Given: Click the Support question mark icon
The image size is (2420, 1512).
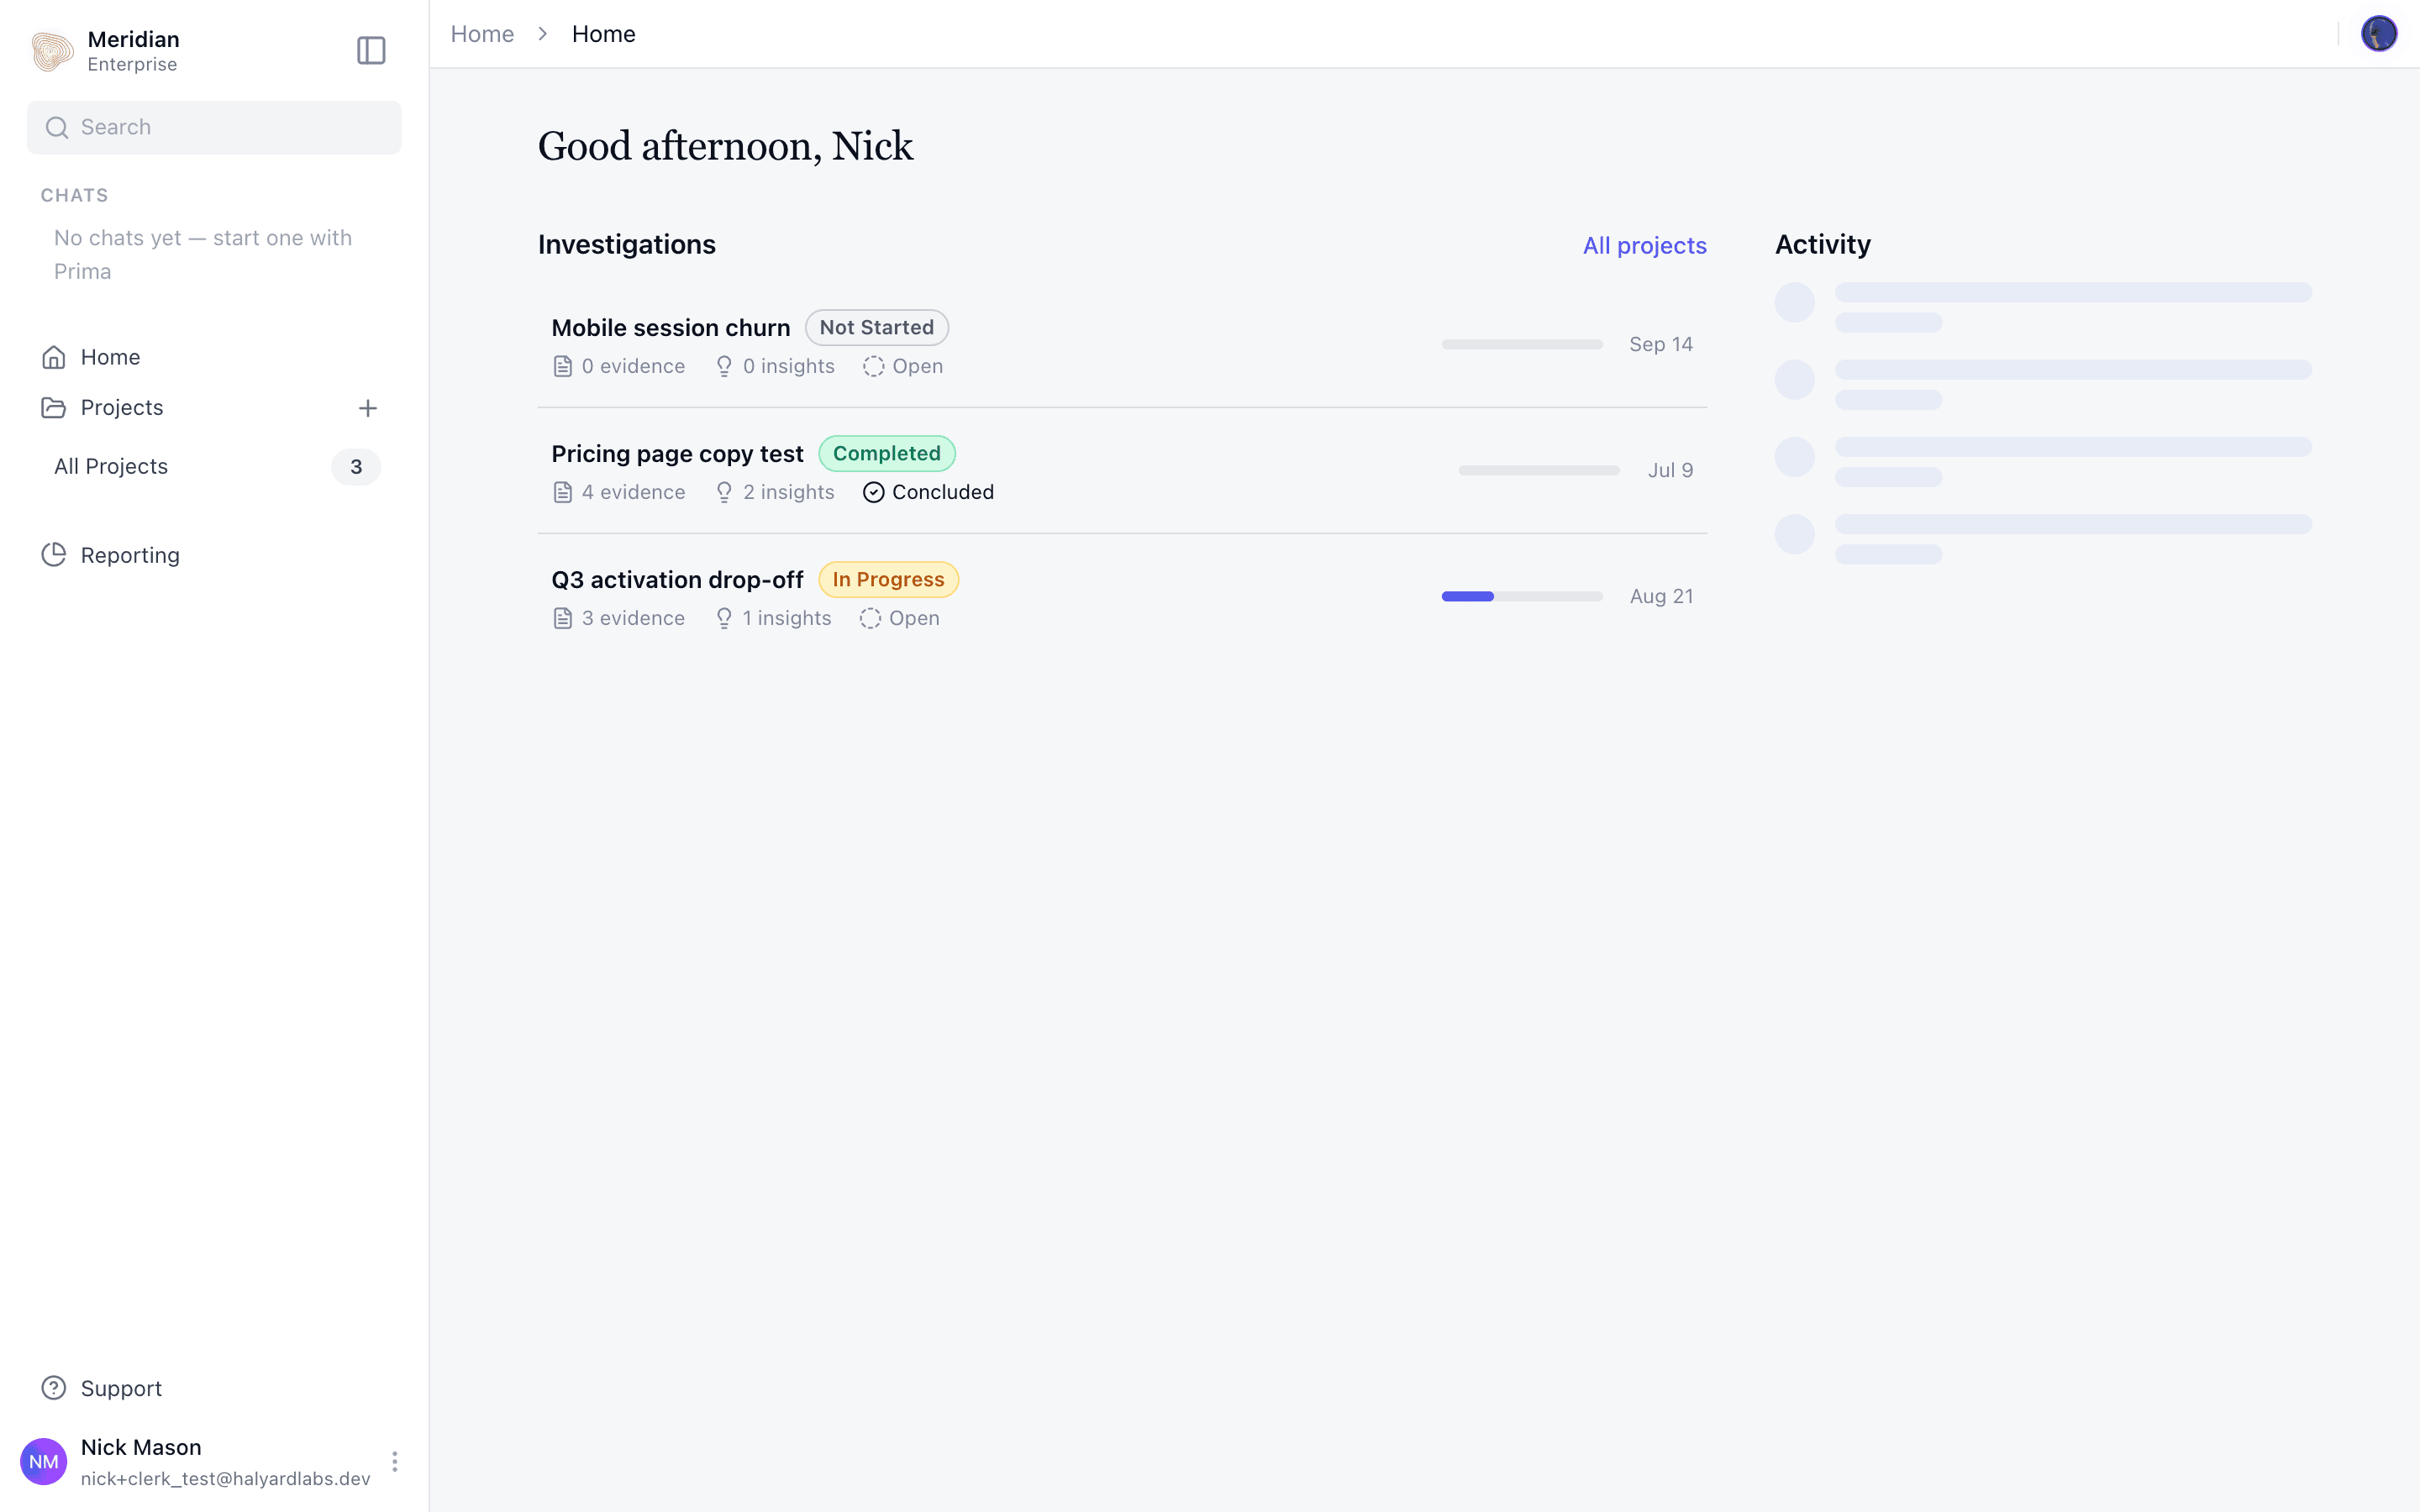Looking at the screenshot, I should coord(54,1388).
